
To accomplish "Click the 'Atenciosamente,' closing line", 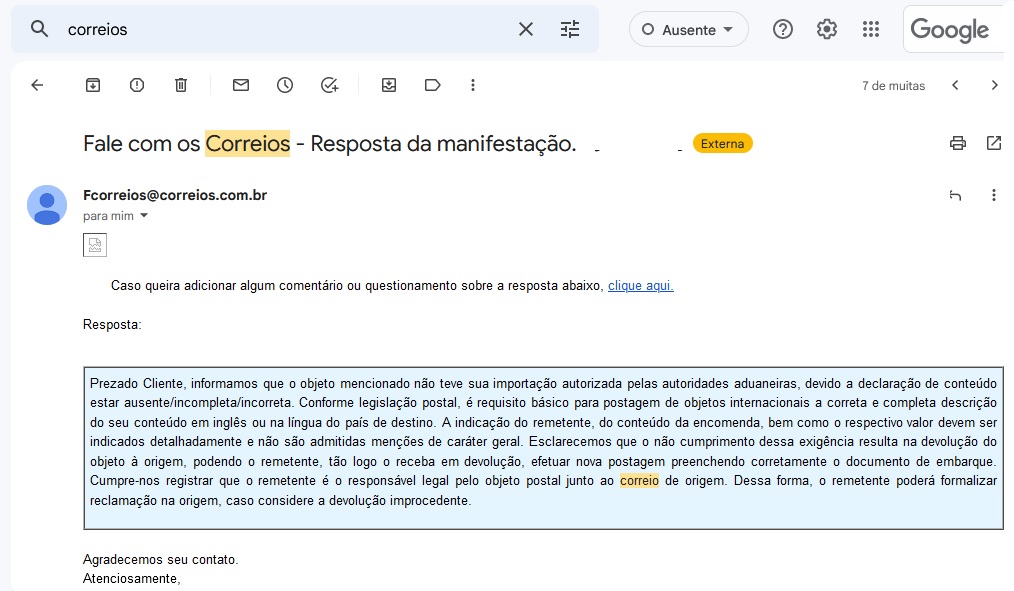I will pos(131,579).
